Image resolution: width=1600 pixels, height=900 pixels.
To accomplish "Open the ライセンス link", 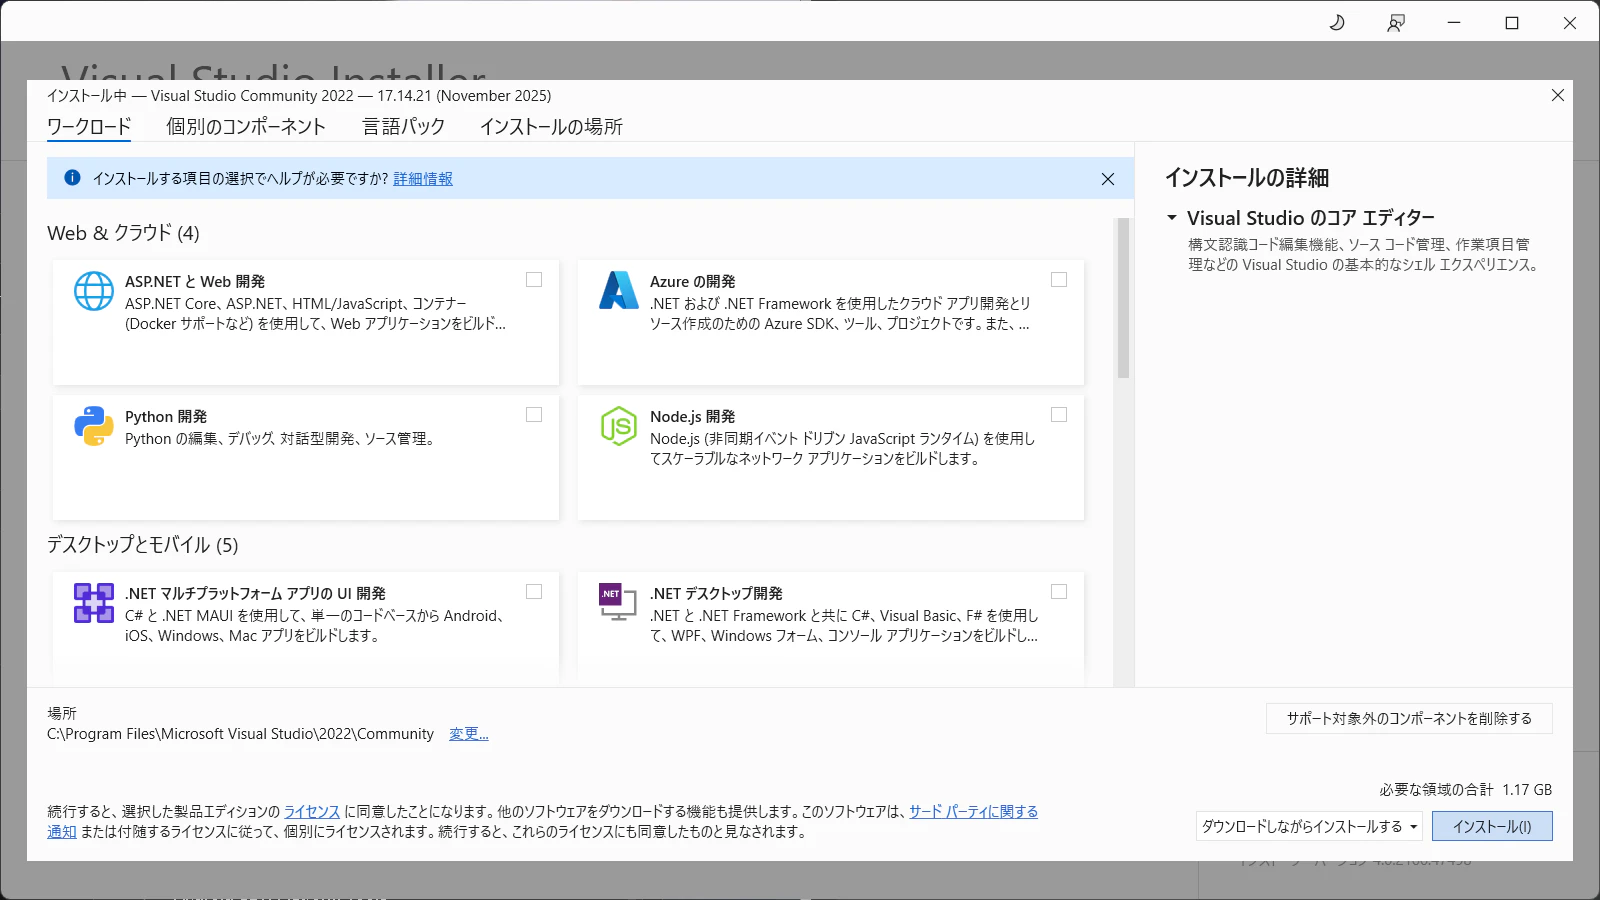I will click(x=312, y=812).
